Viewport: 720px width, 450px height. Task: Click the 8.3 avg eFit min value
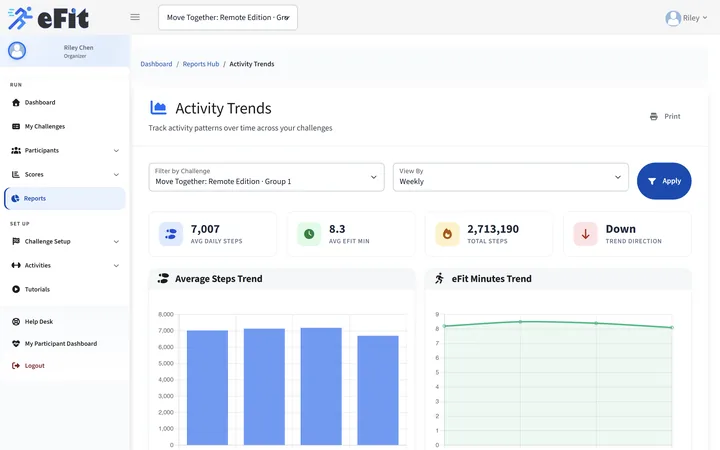(337, 229)
